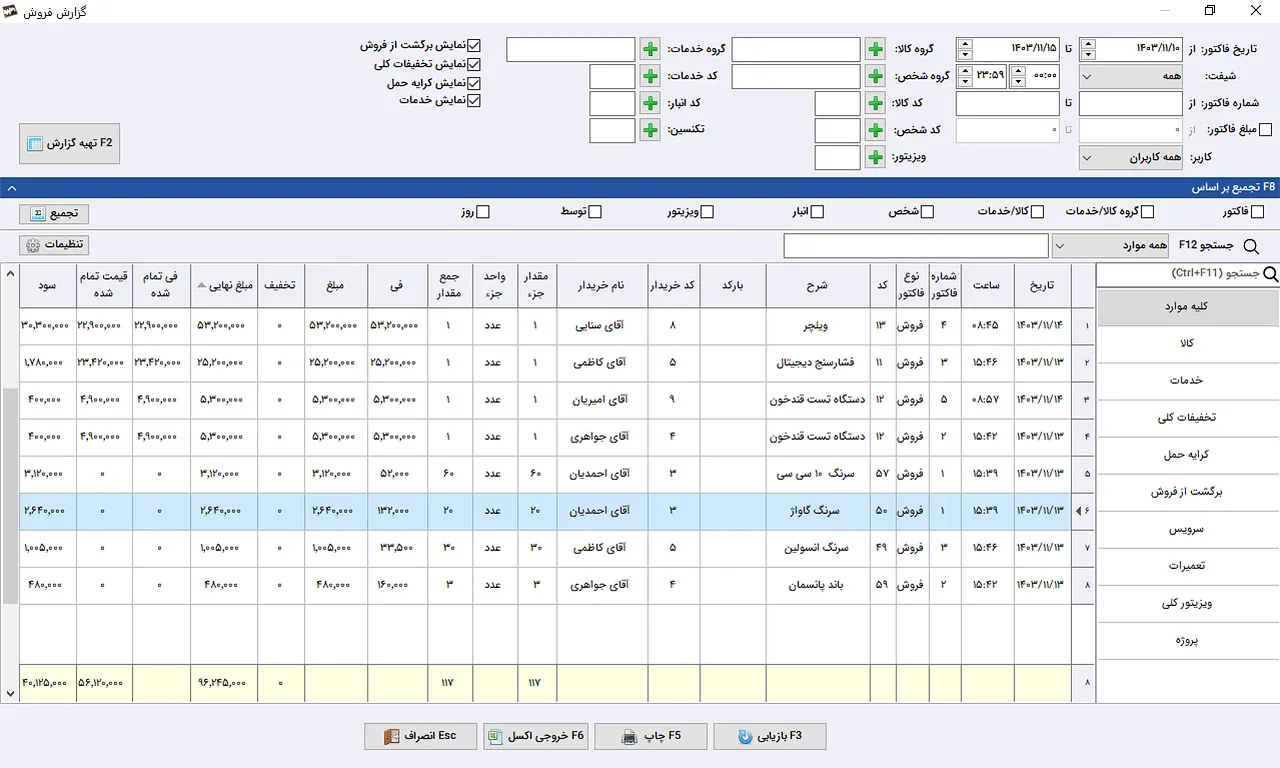
Task: Click the Esc انصراف cancel button
Action: click(421, 736)
